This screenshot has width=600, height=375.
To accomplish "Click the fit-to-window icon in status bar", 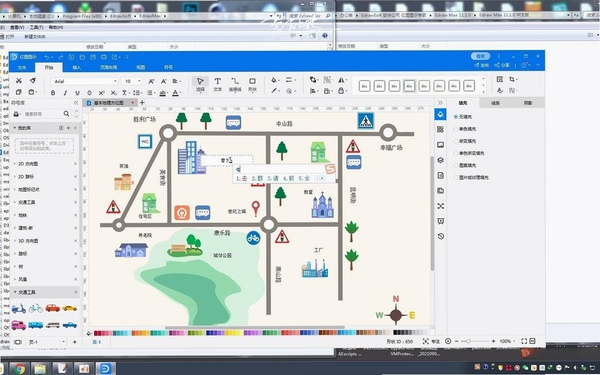I will tap(523, 341).
